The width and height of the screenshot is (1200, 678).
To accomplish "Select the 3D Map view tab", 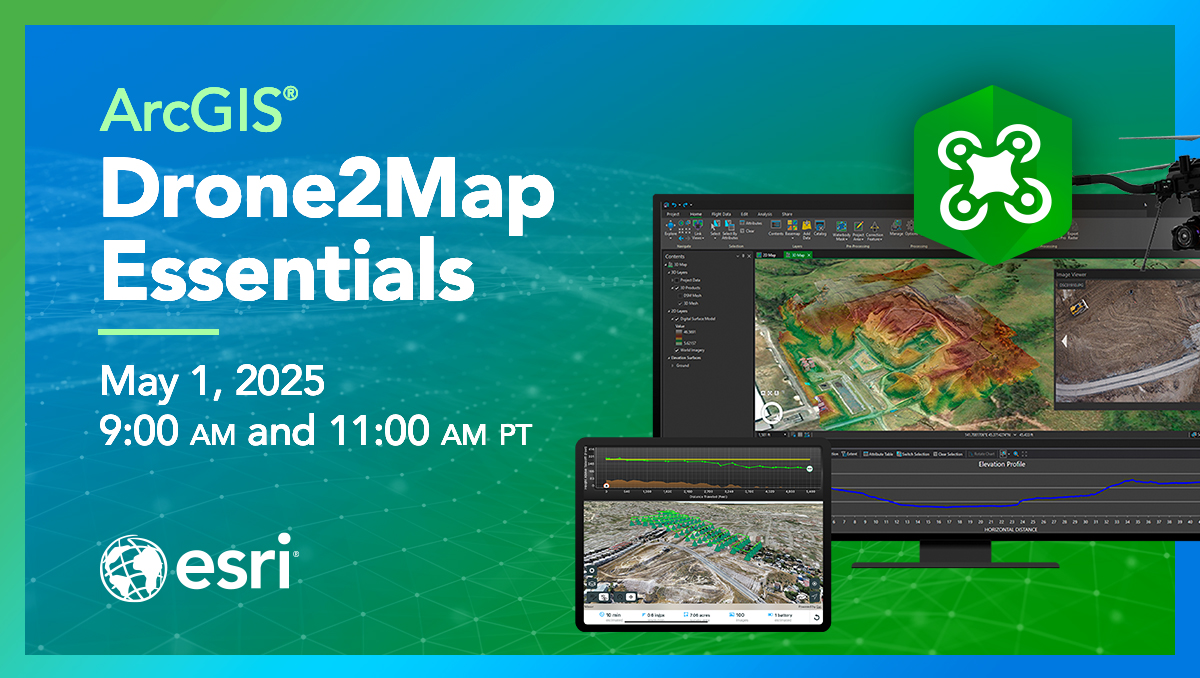I will tap(798, 255).
